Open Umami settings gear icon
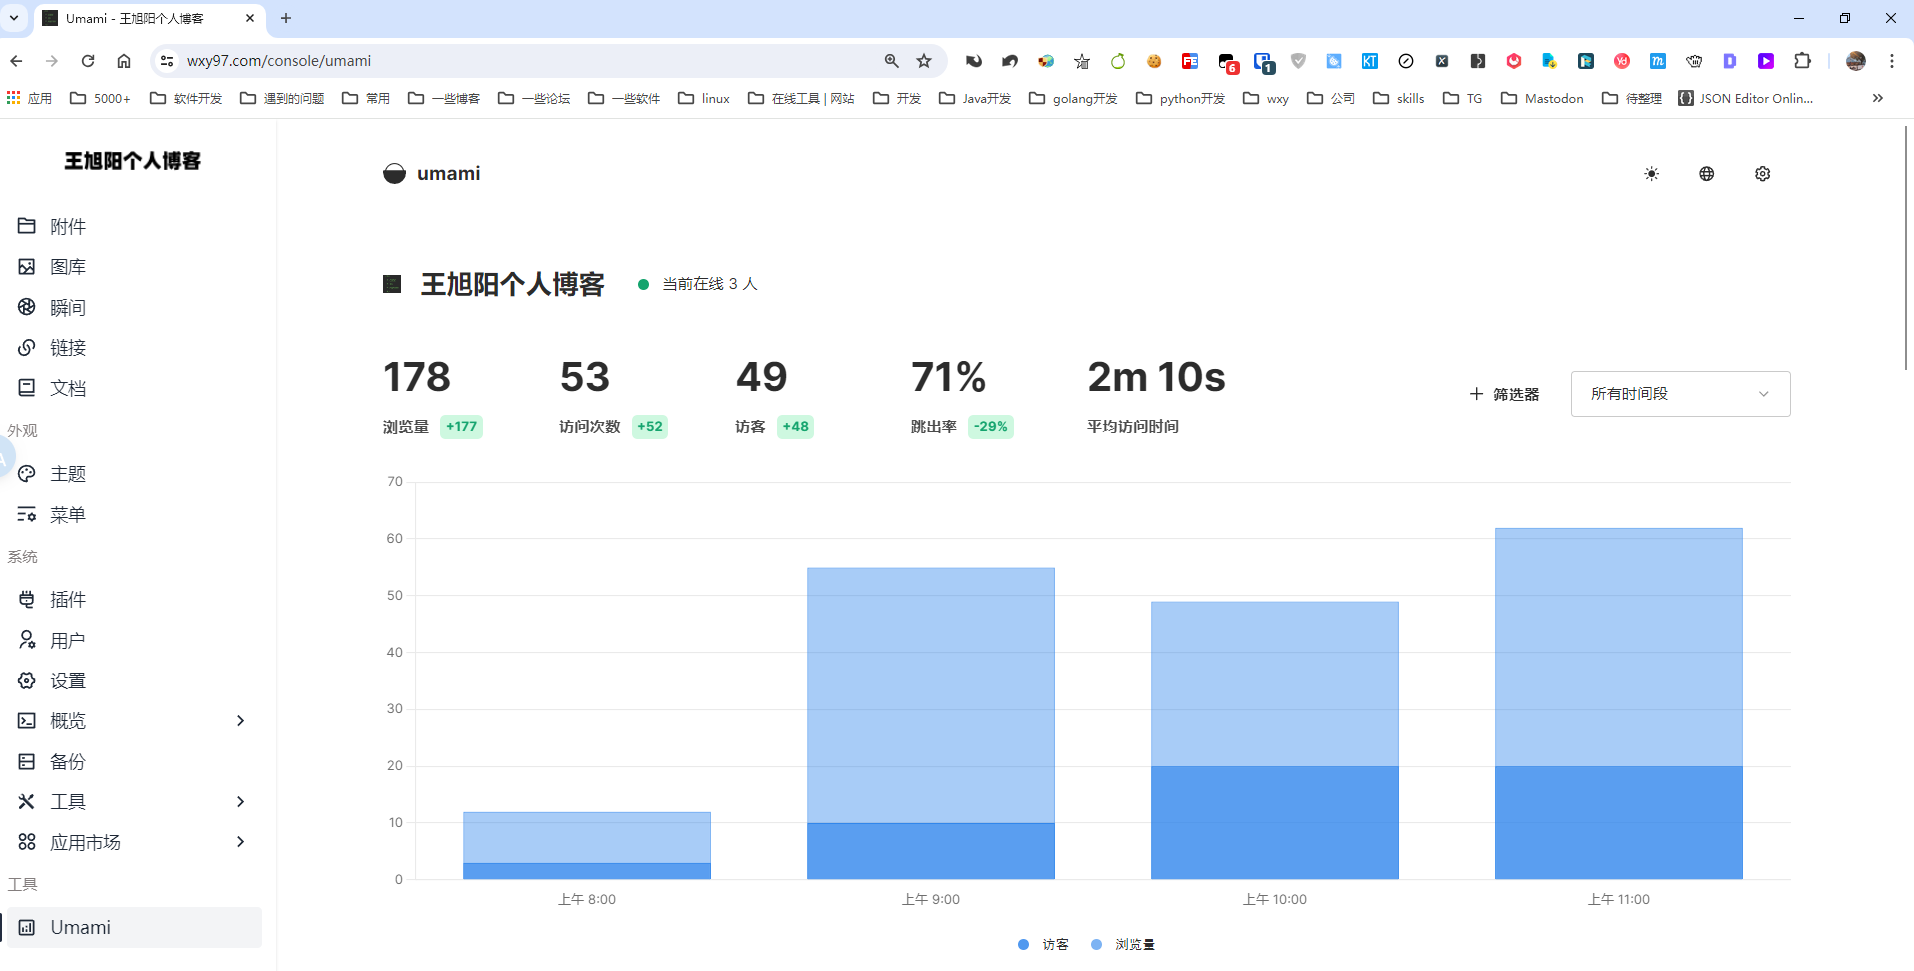1914x971 pixels. 1762,174
